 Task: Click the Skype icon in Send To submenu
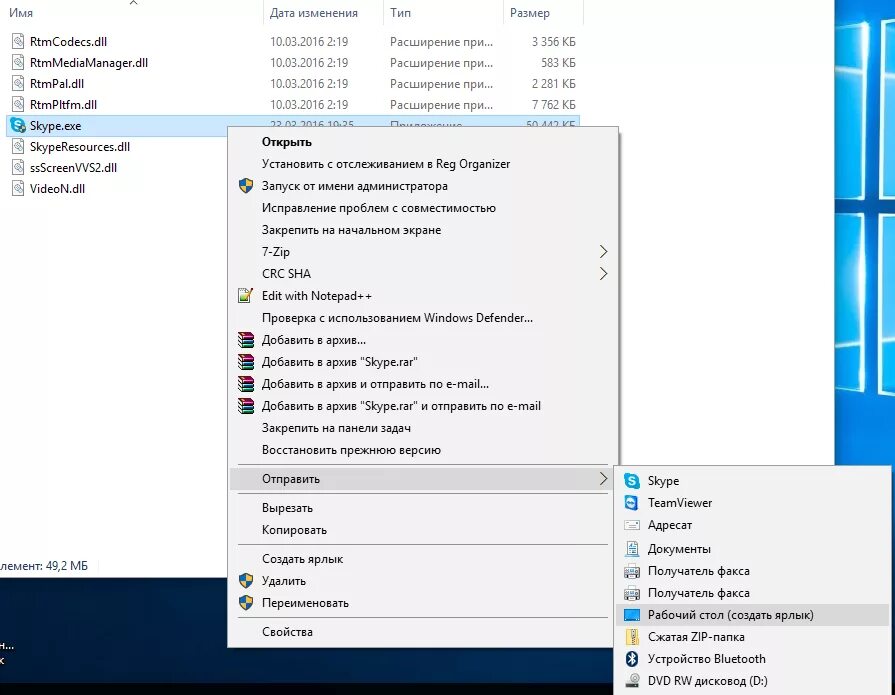click(x=632, y=480)
